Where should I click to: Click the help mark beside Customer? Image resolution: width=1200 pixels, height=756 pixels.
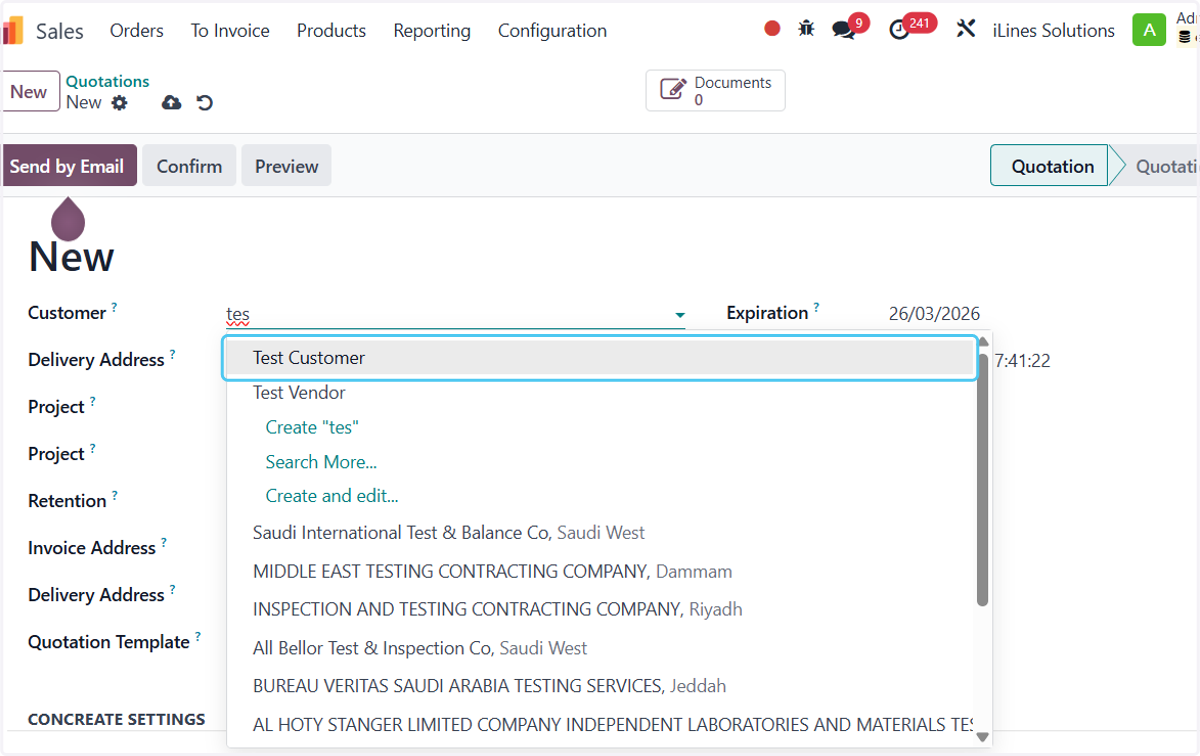(114, 307)
